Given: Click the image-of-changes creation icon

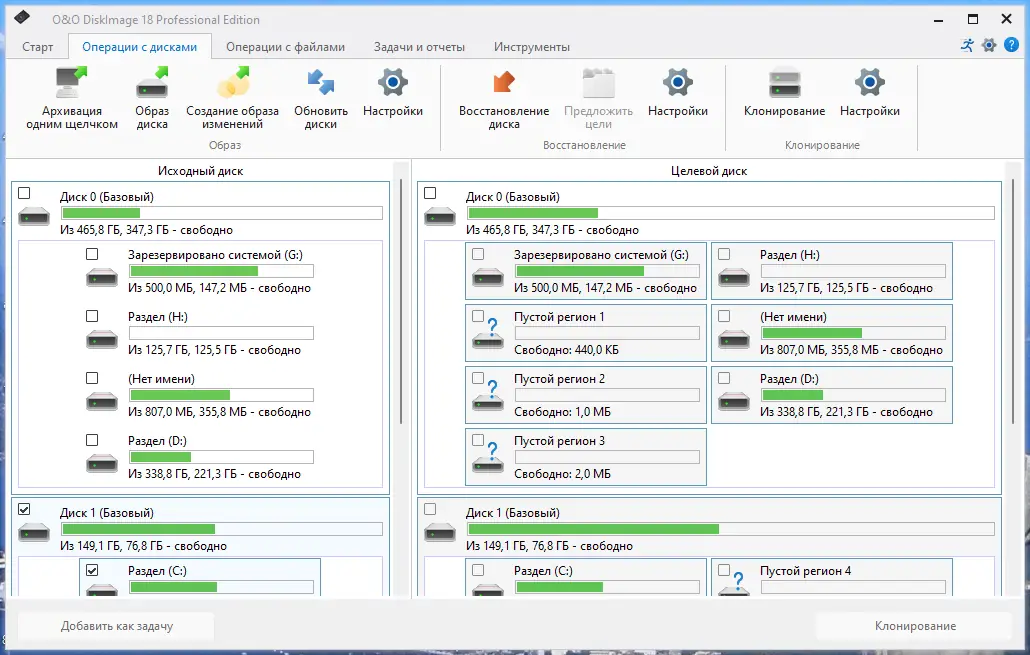Looking at the screenshot, I should [x=233, y=82].
